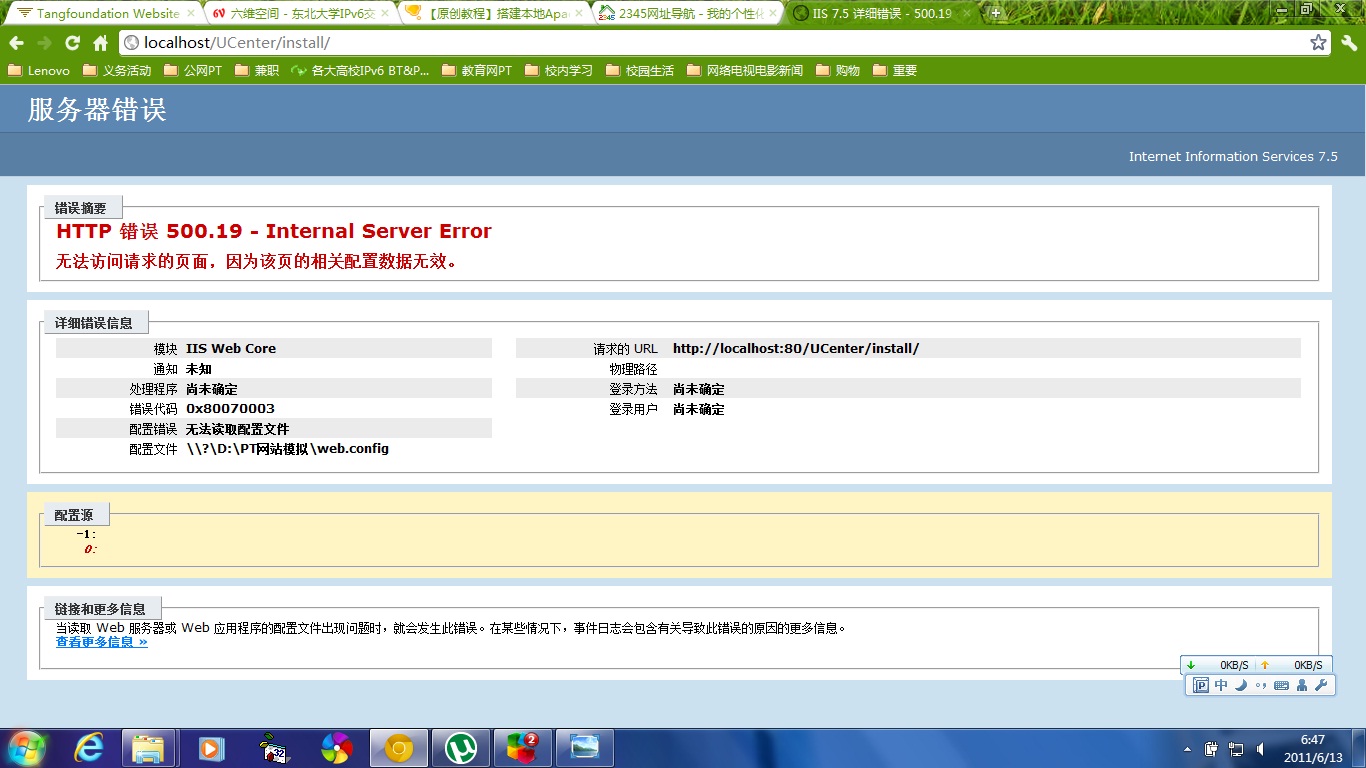Open the 校内学习 bookmarks folder
Screen dimensions: 1366x768
(559, 71)
